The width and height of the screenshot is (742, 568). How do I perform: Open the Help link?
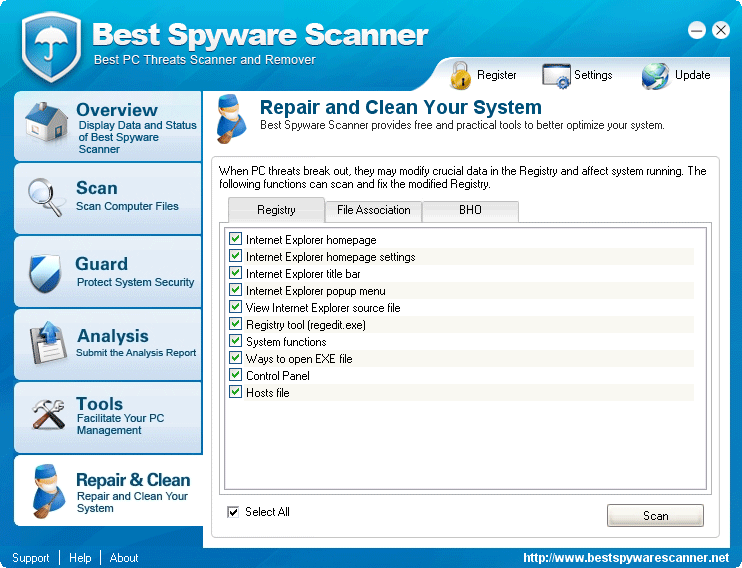click(x=80, y=558)
